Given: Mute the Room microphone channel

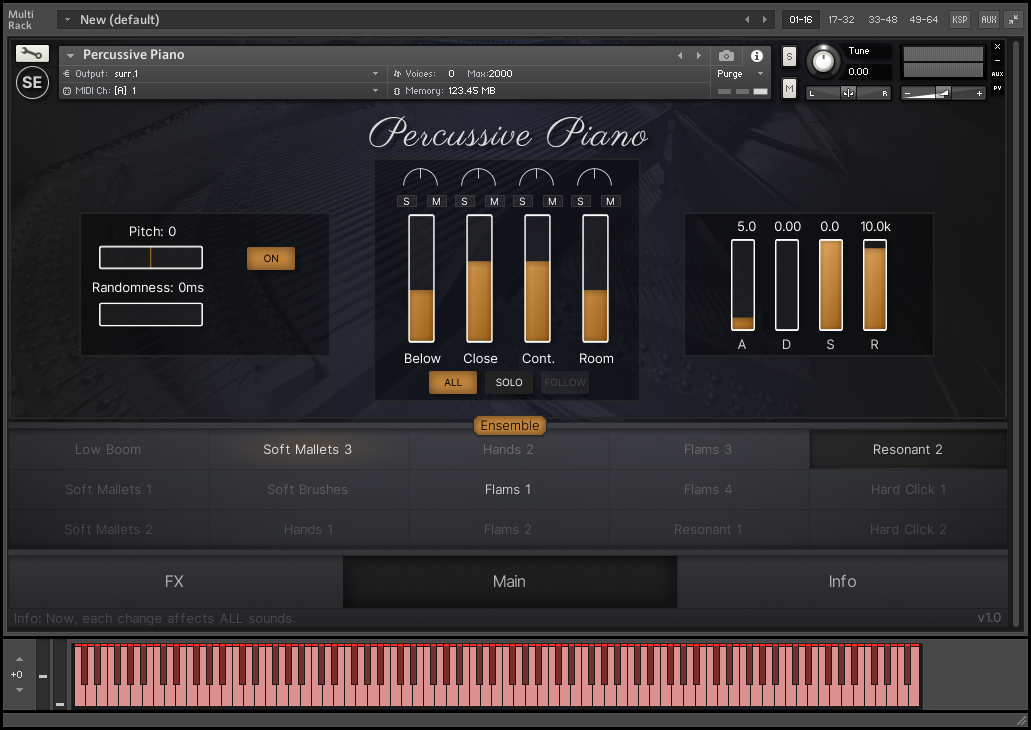Looking at the screenshot, I should tap(611, 201).
